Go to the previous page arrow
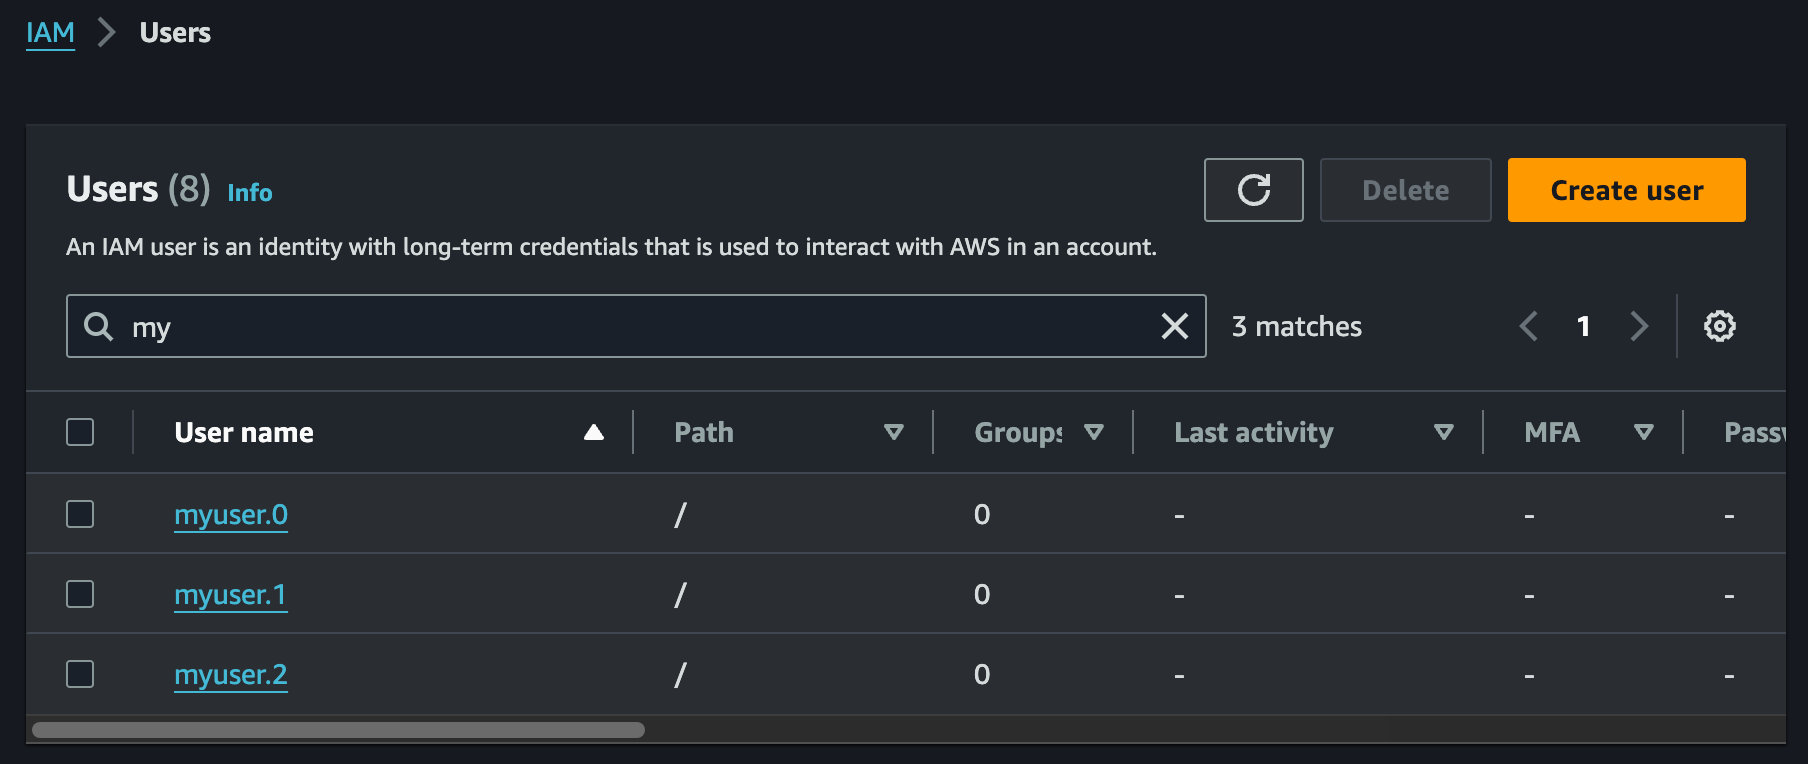This screenshot has height=764, width=1808. click(x=1528, y=326)
